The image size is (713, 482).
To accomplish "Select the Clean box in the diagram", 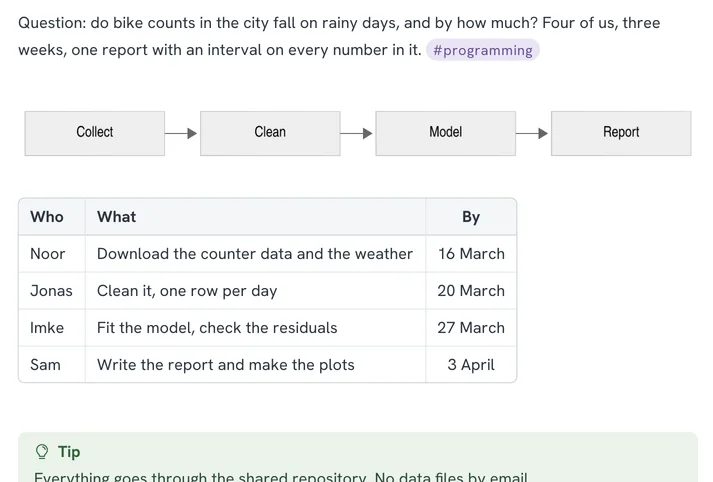I will click(270, 133).
